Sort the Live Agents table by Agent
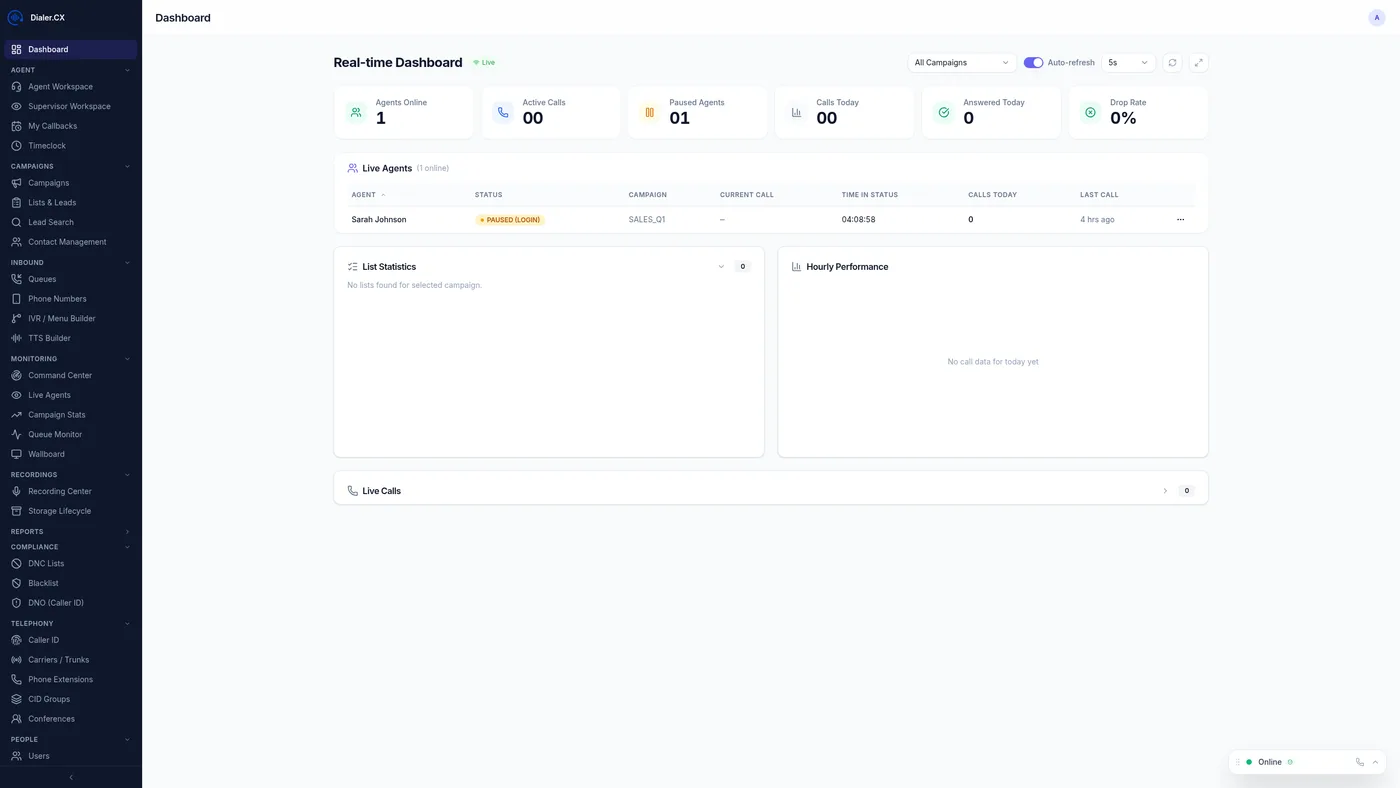Image resolution: width=1400 pixels, height=788 pixels. coord(368,194)
